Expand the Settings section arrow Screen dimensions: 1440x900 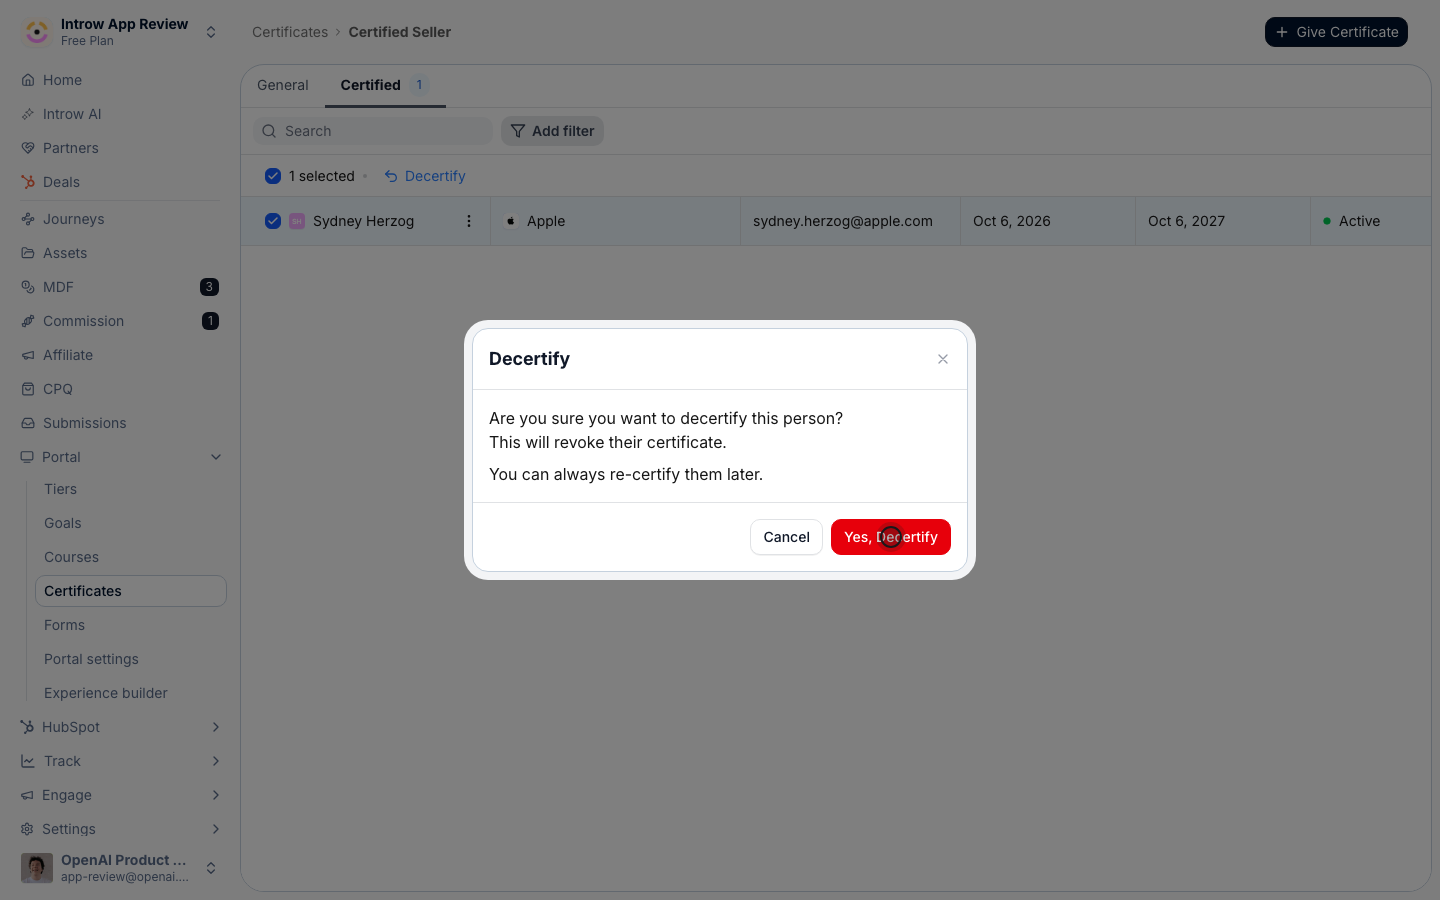tap(216, 829)
